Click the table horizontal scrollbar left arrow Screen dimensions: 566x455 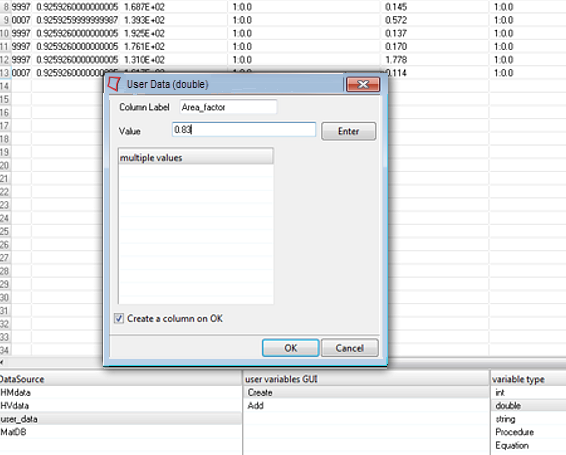pos(2,362)
